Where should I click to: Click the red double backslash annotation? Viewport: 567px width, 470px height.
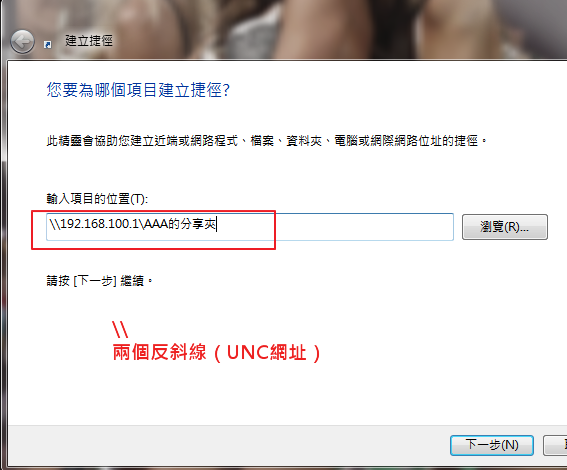point(120,329)
